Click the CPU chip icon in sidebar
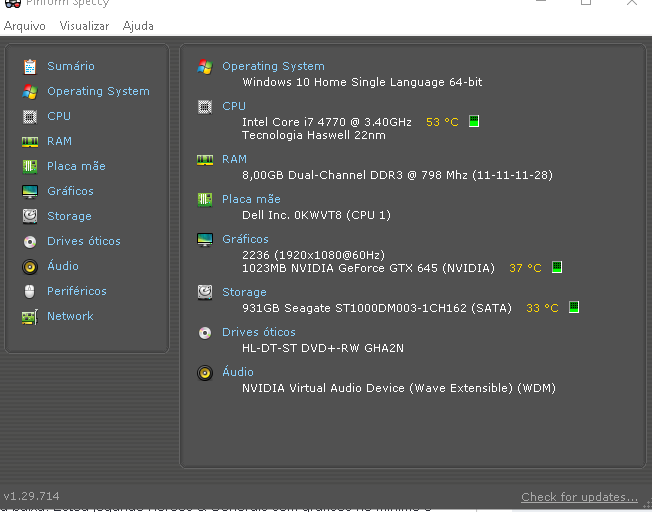The height and width of the screenshot is (512, 652). [30, 117]
